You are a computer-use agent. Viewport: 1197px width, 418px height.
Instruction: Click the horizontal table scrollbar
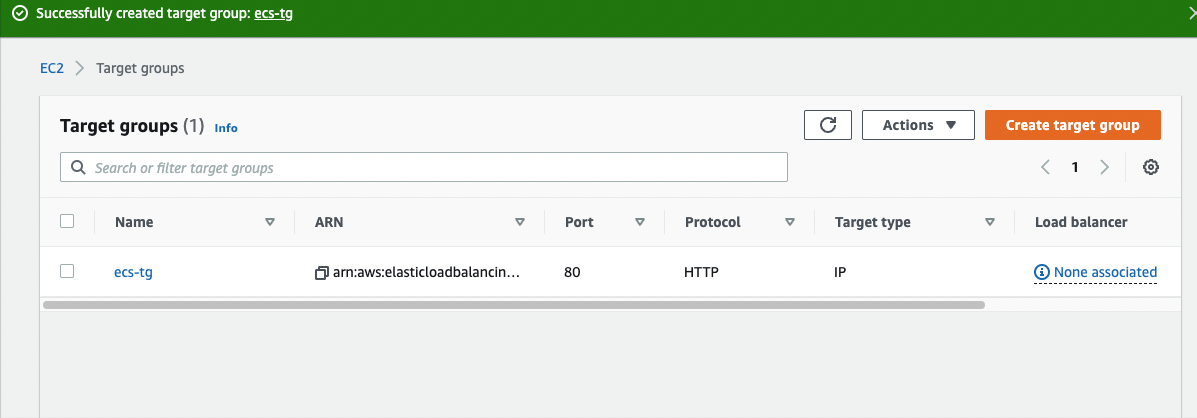pos(514,304)
